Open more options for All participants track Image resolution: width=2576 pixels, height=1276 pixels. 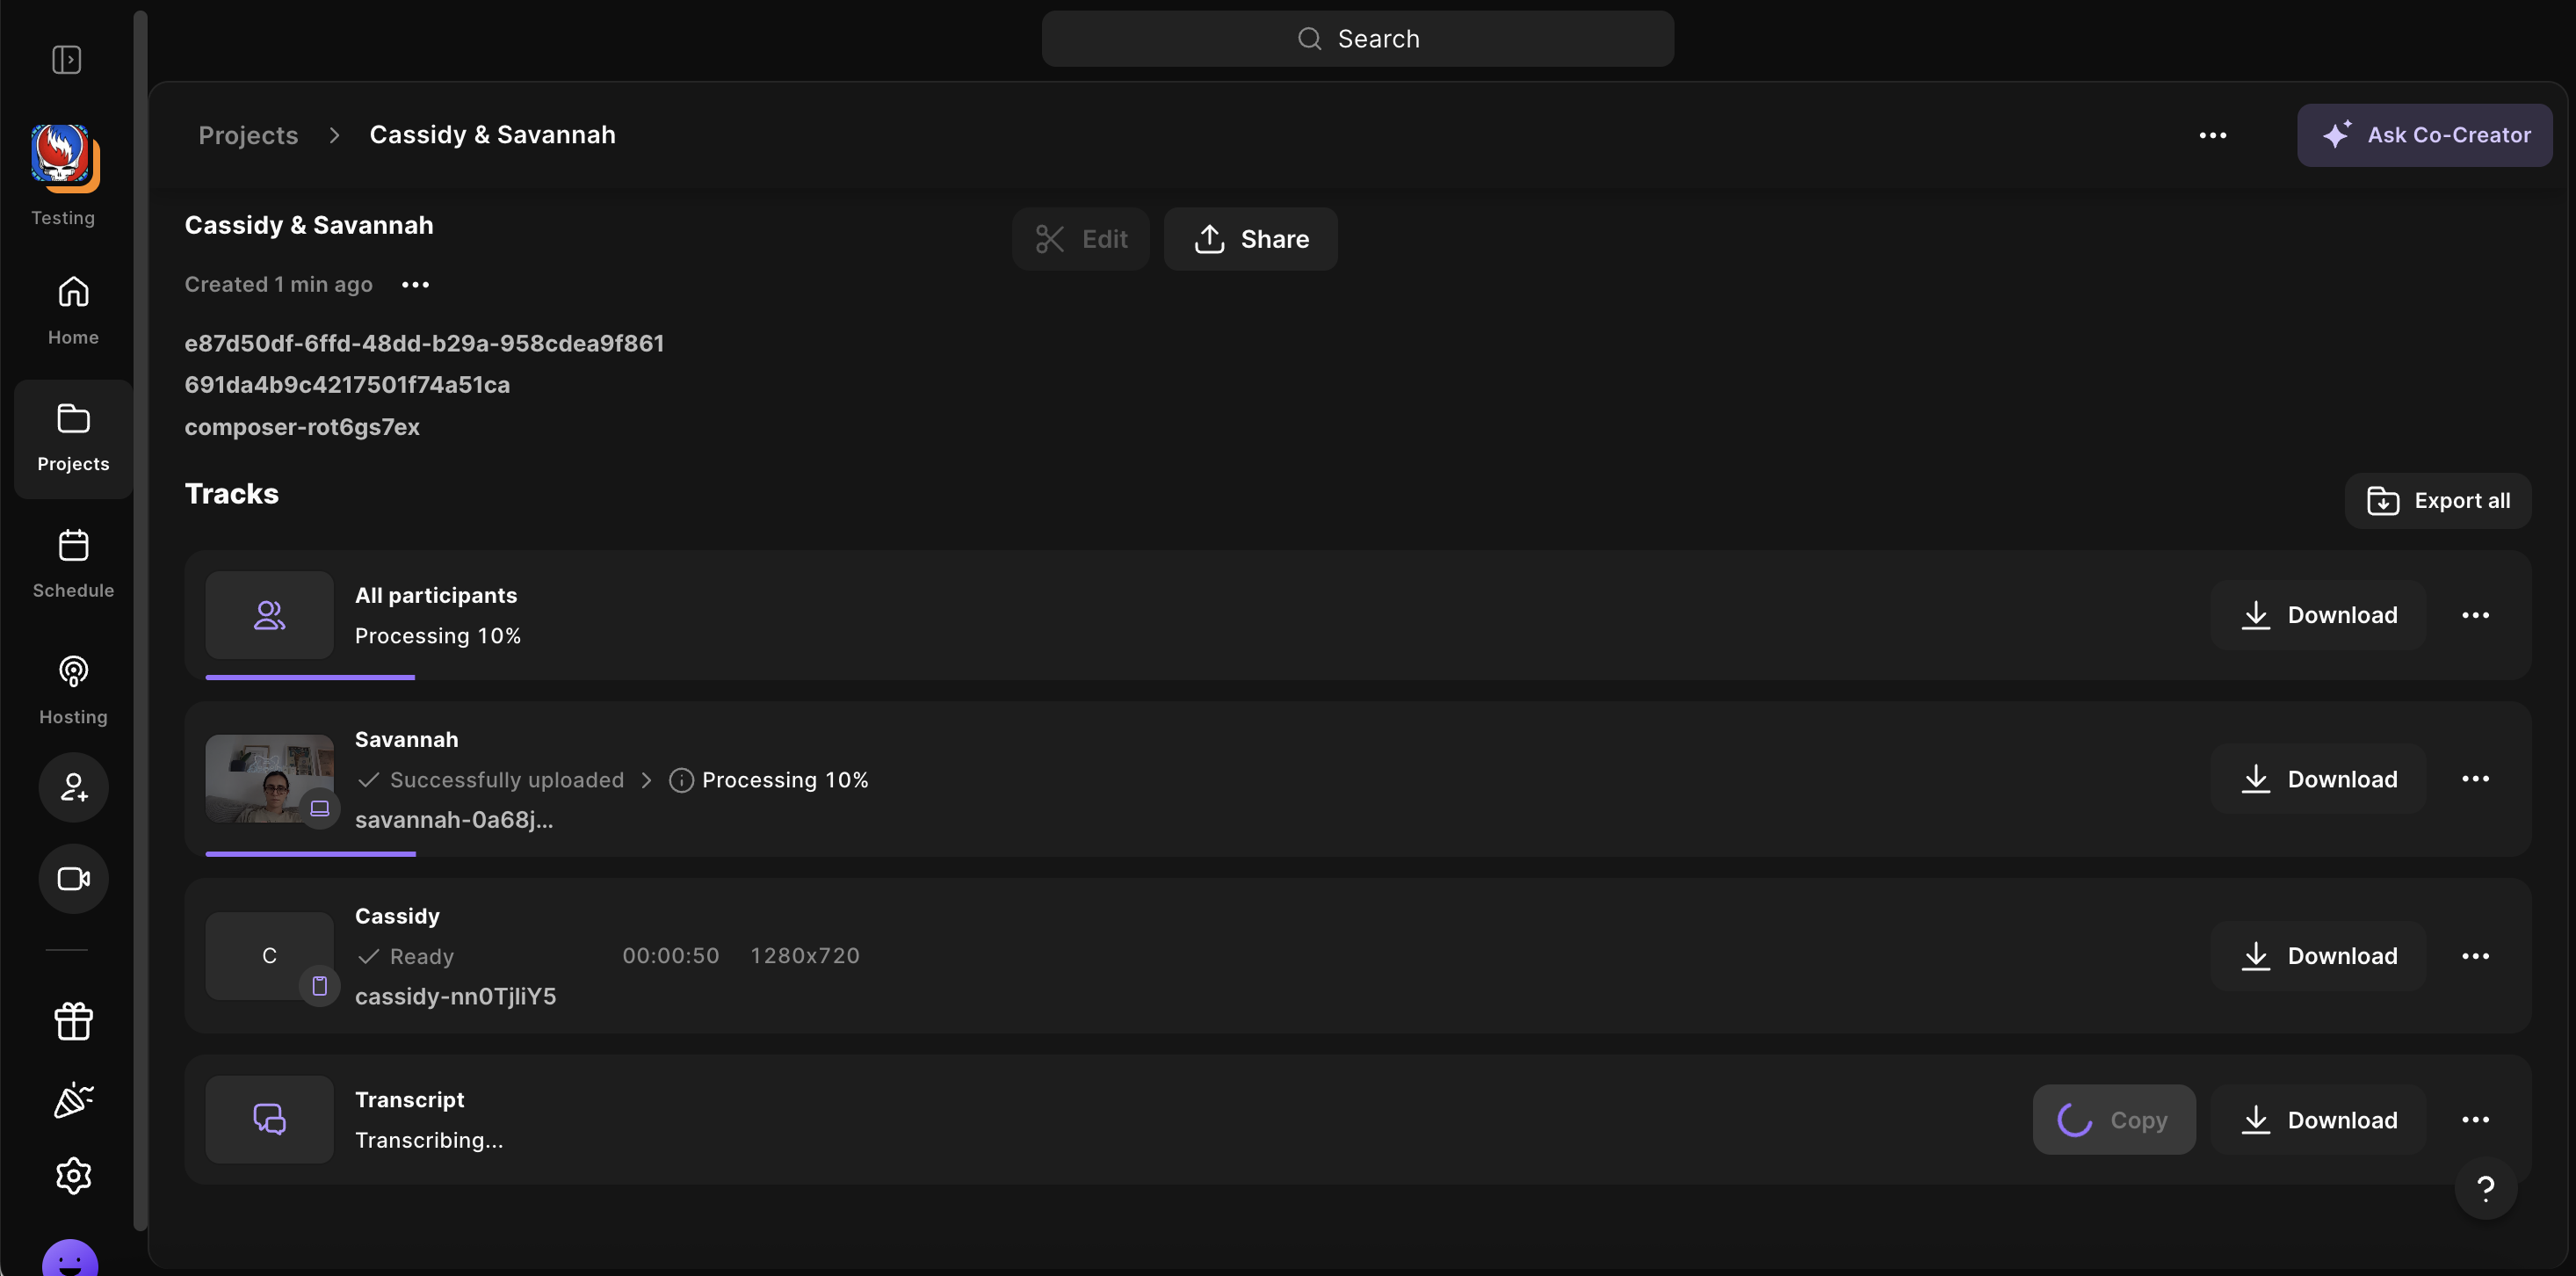[x=2475, y=615]
